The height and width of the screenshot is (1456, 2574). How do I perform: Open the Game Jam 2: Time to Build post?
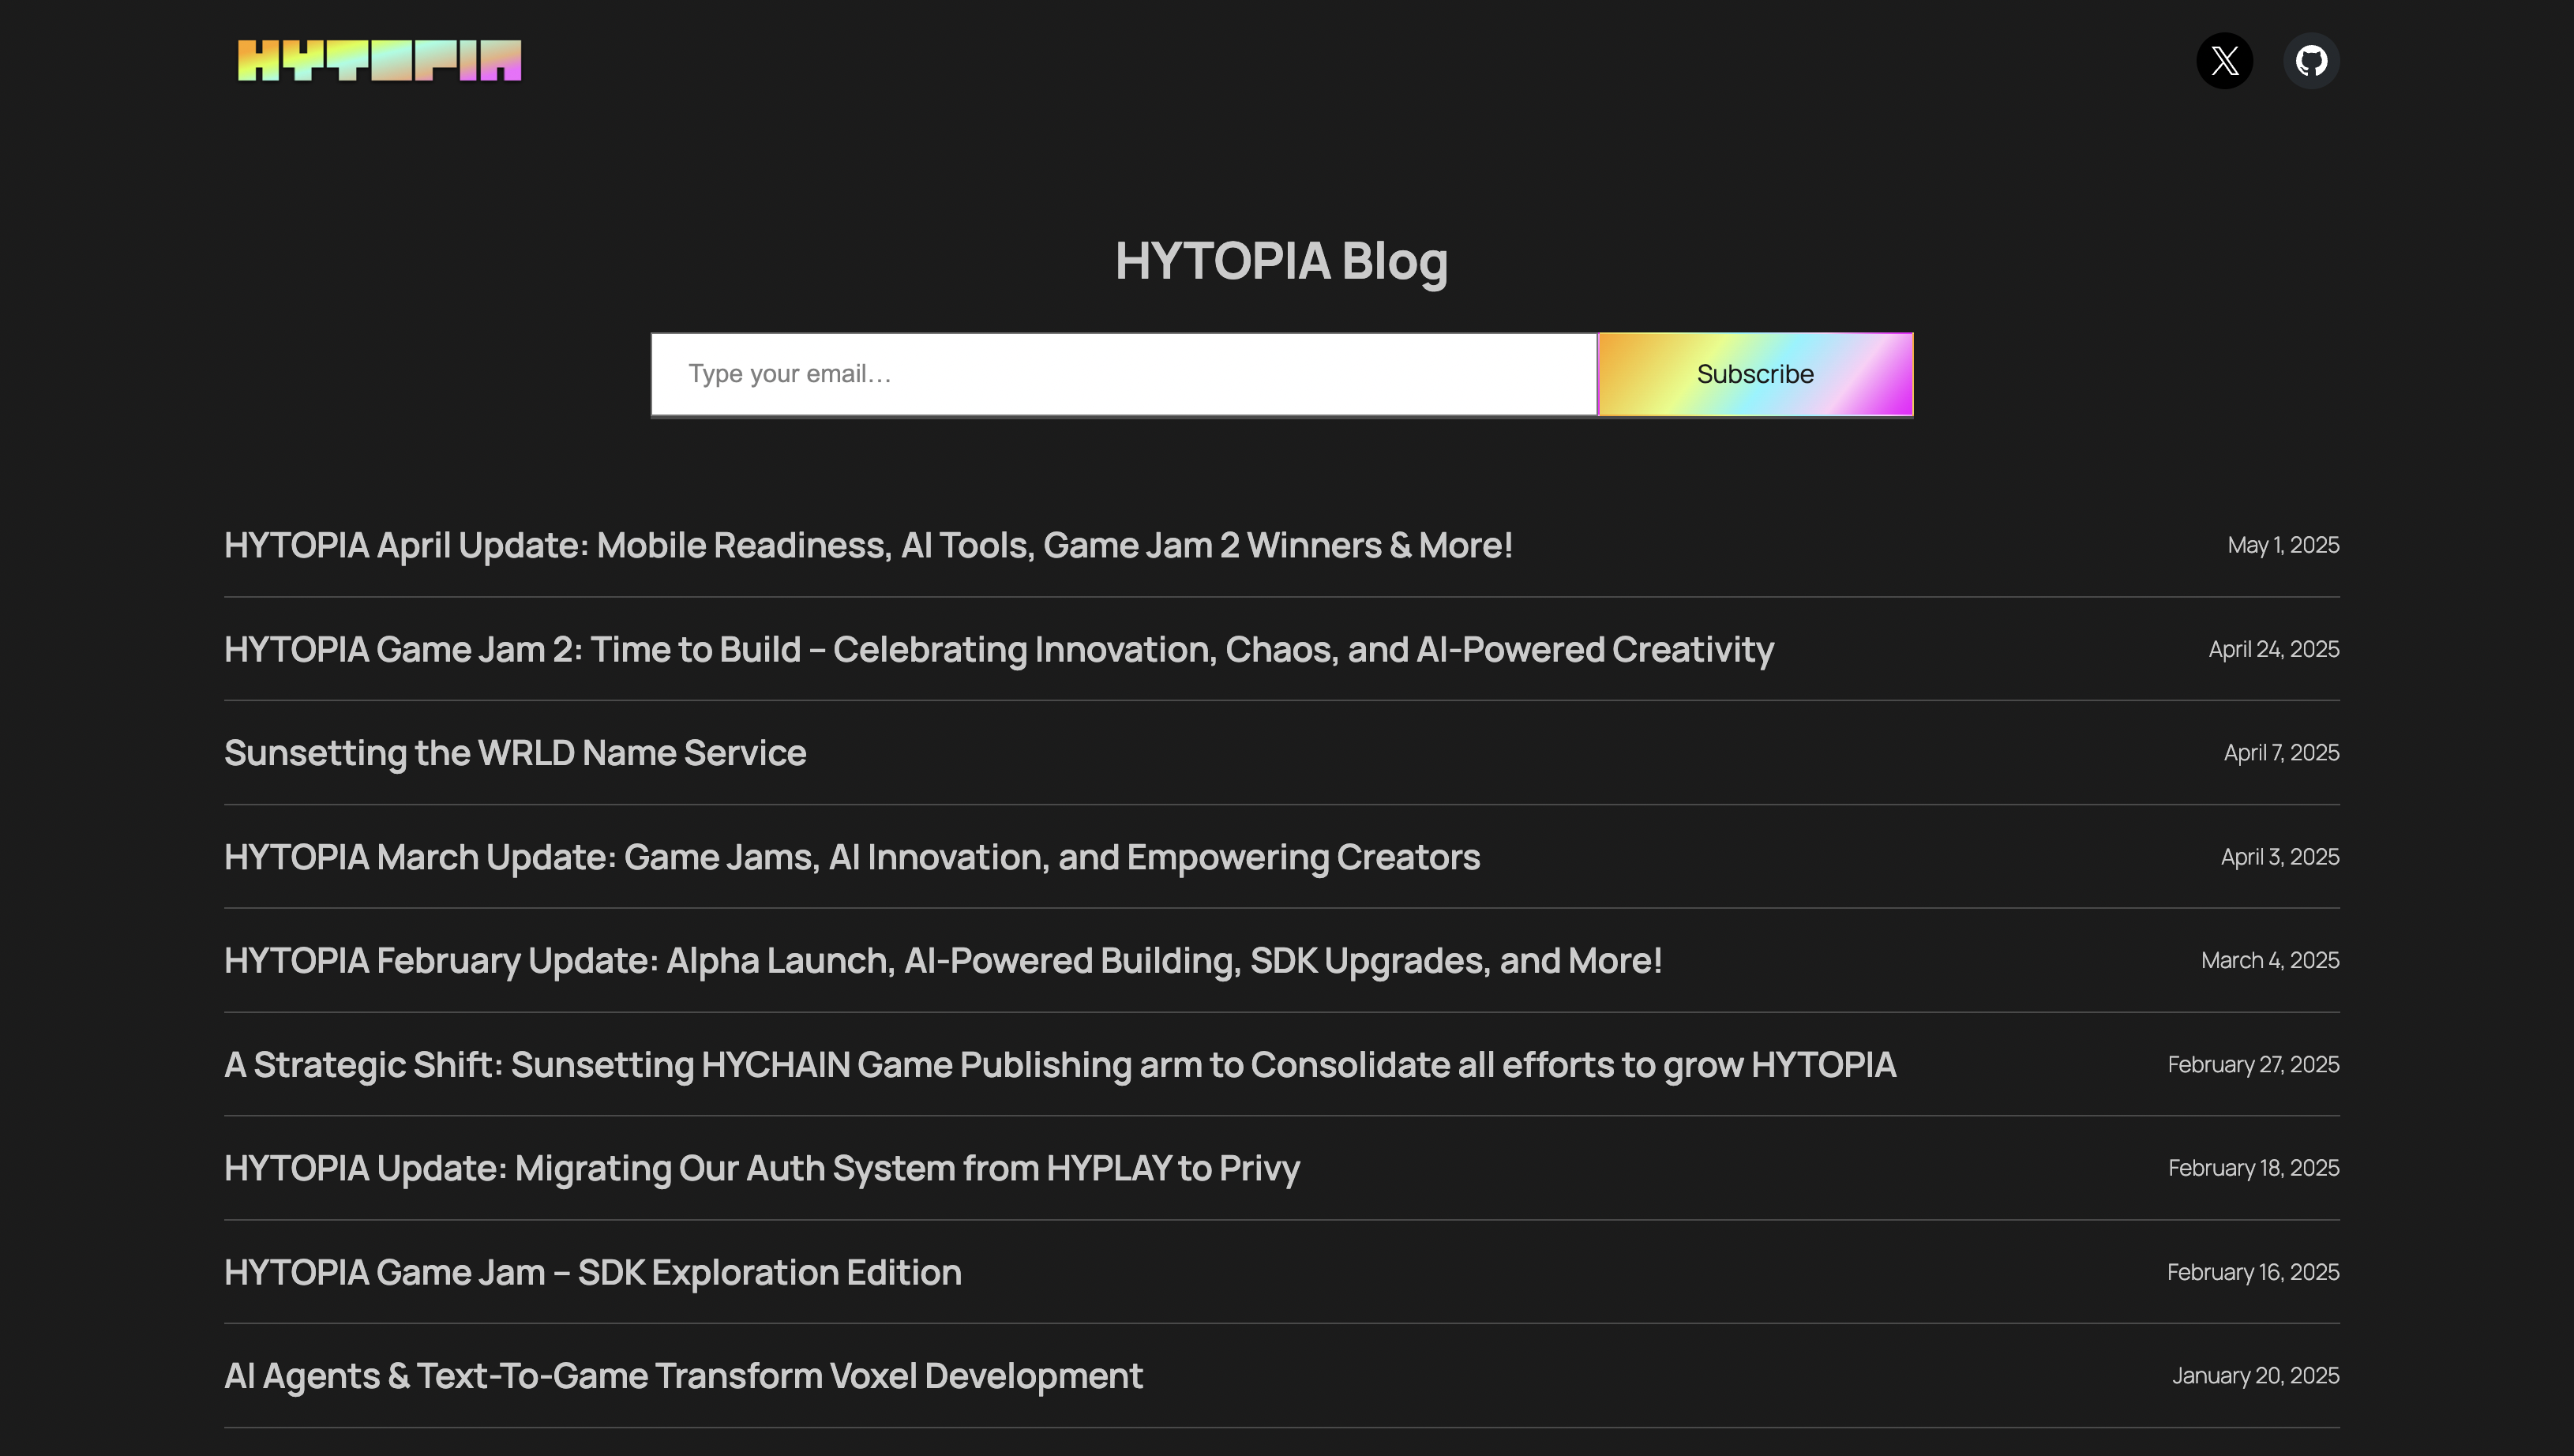pos(998,649)
